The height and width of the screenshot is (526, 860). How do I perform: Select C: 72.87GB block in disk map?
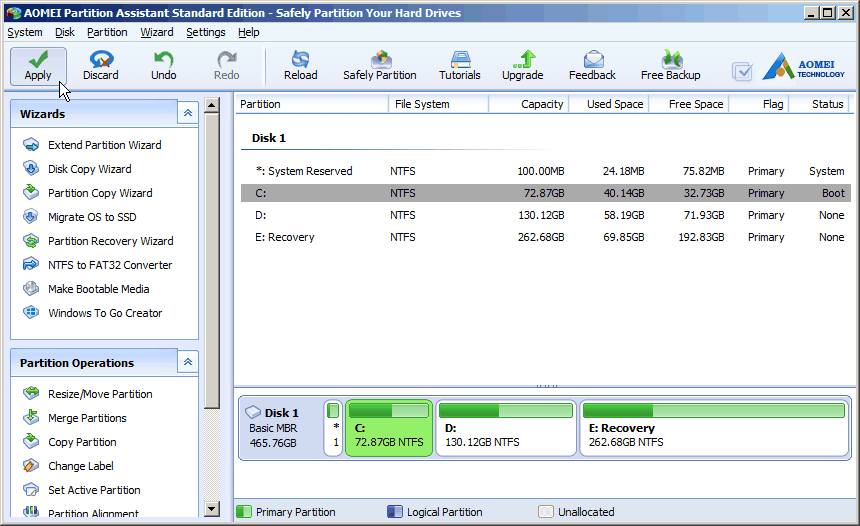click(389, 428)
